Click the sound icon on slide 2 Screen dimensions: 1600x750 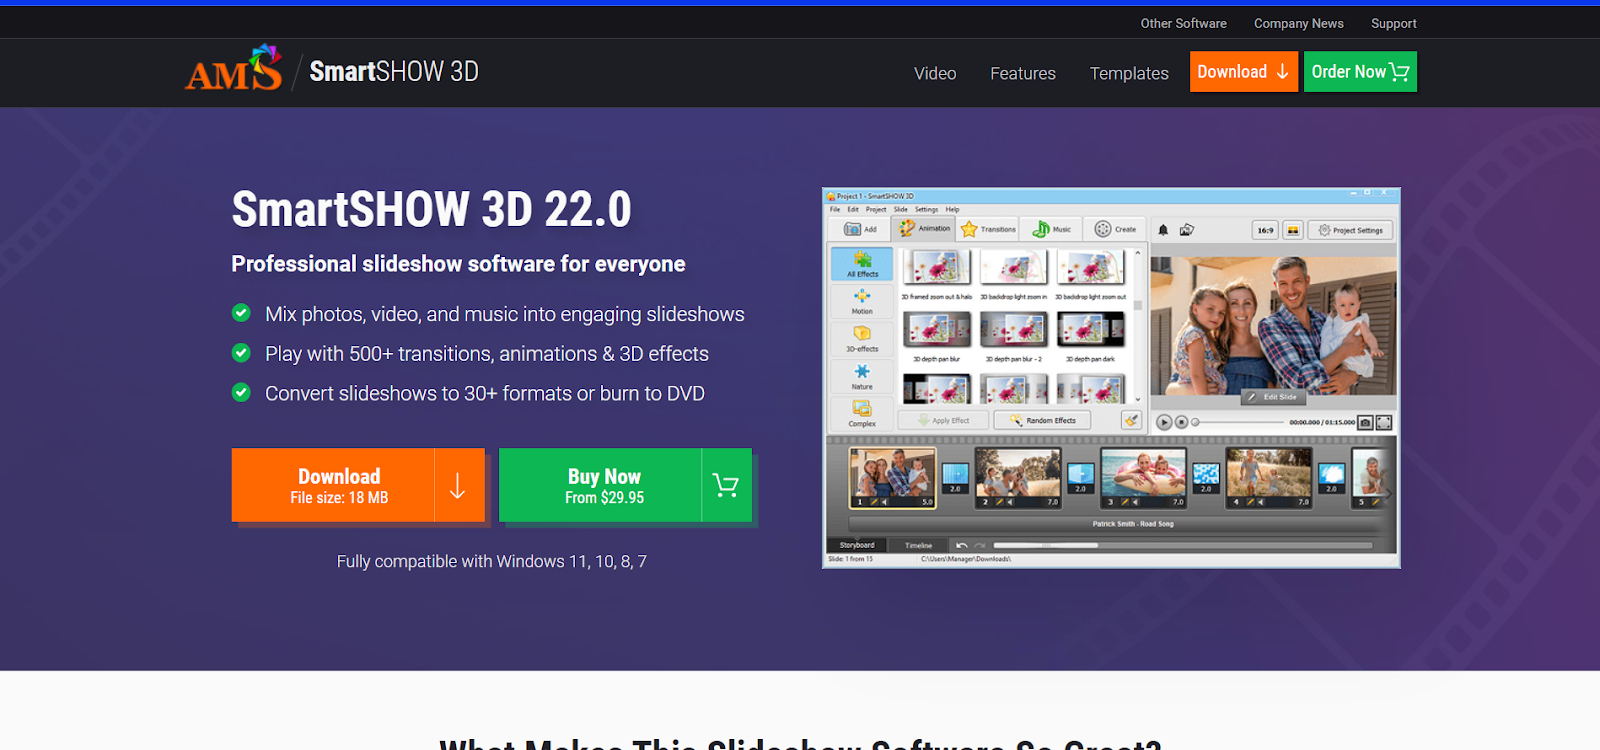click(1010, 502)
